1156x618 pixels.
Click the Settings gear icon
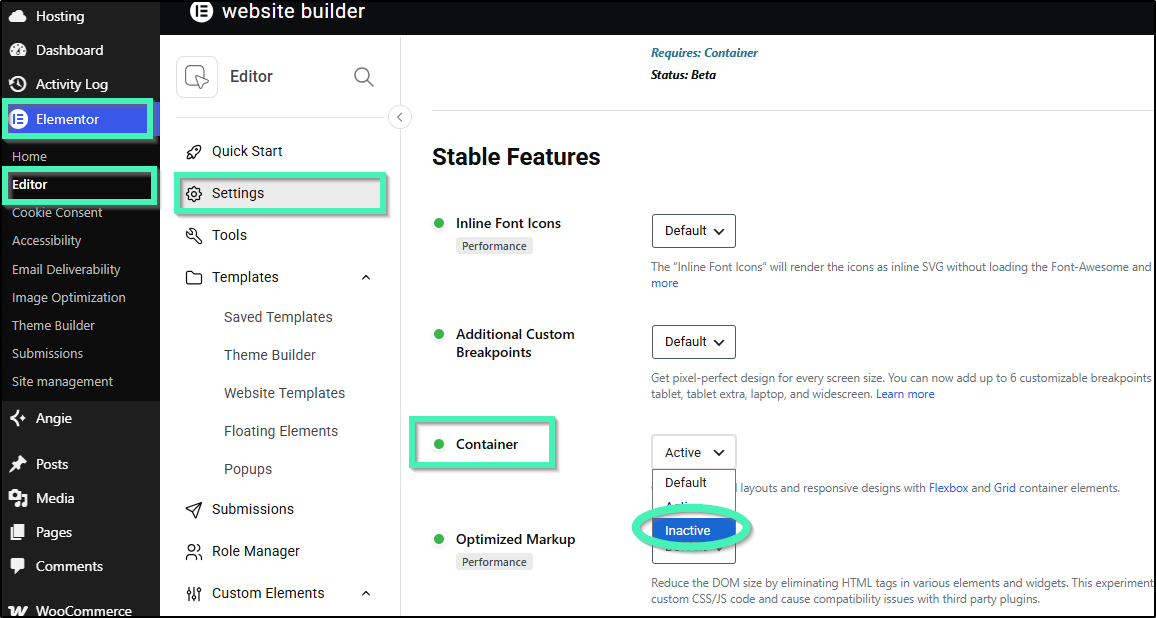tap(194, 193)
